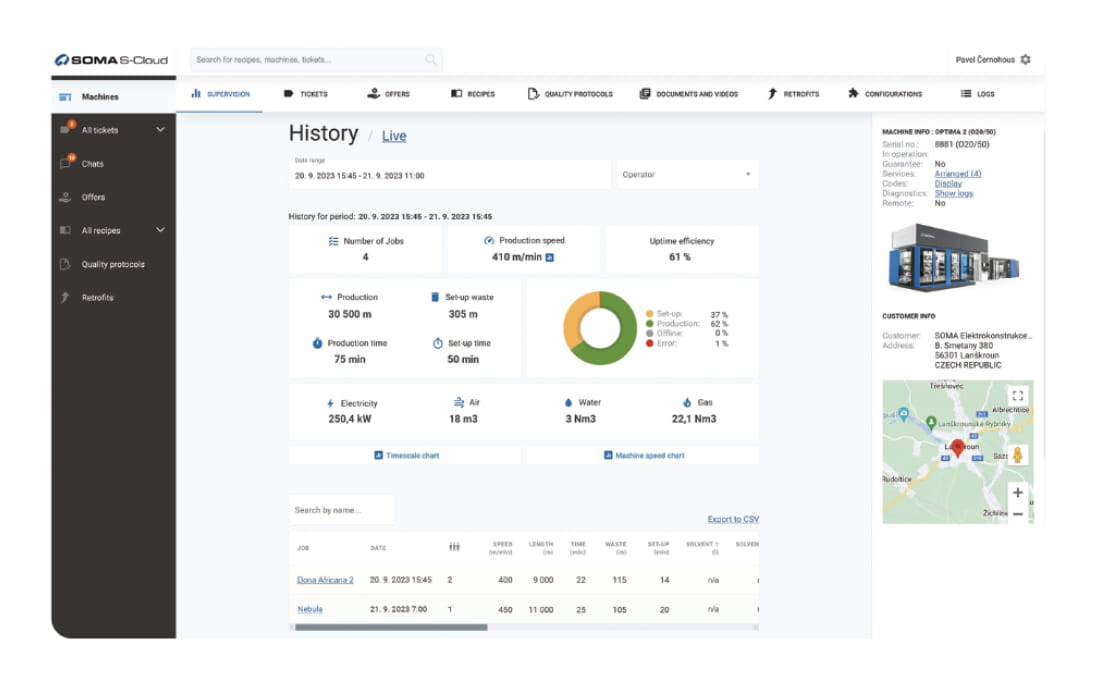1100x681 pixels.
Task: Zoom in on the map
Action: pos(1017,492)
